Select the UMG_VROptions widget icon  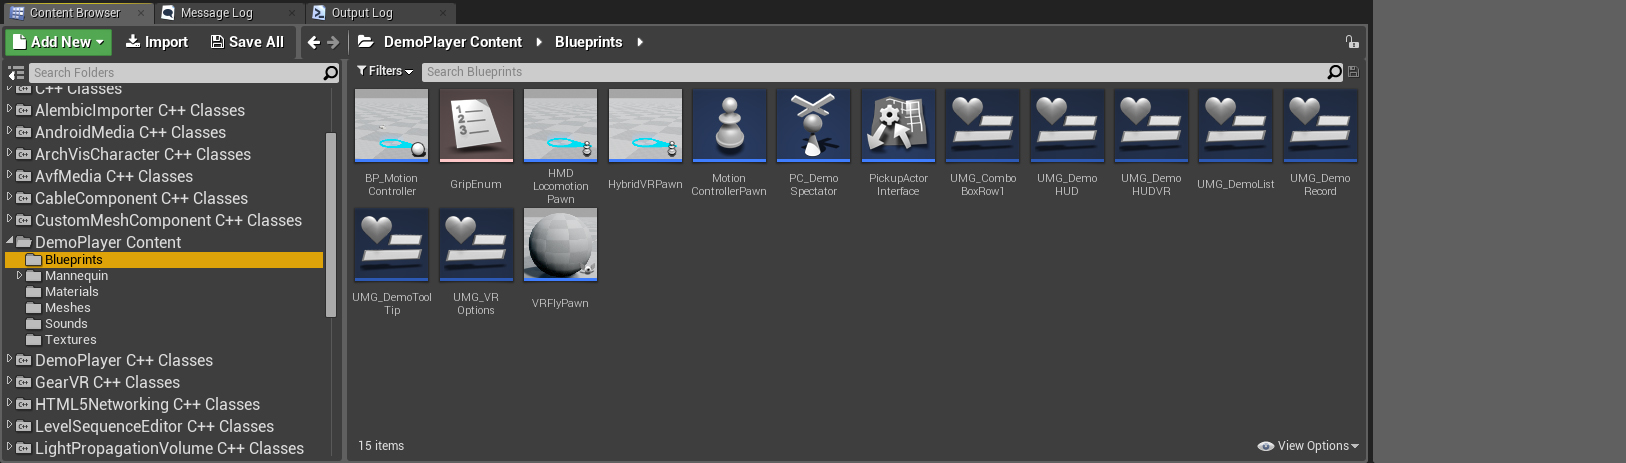pos(476,244)
